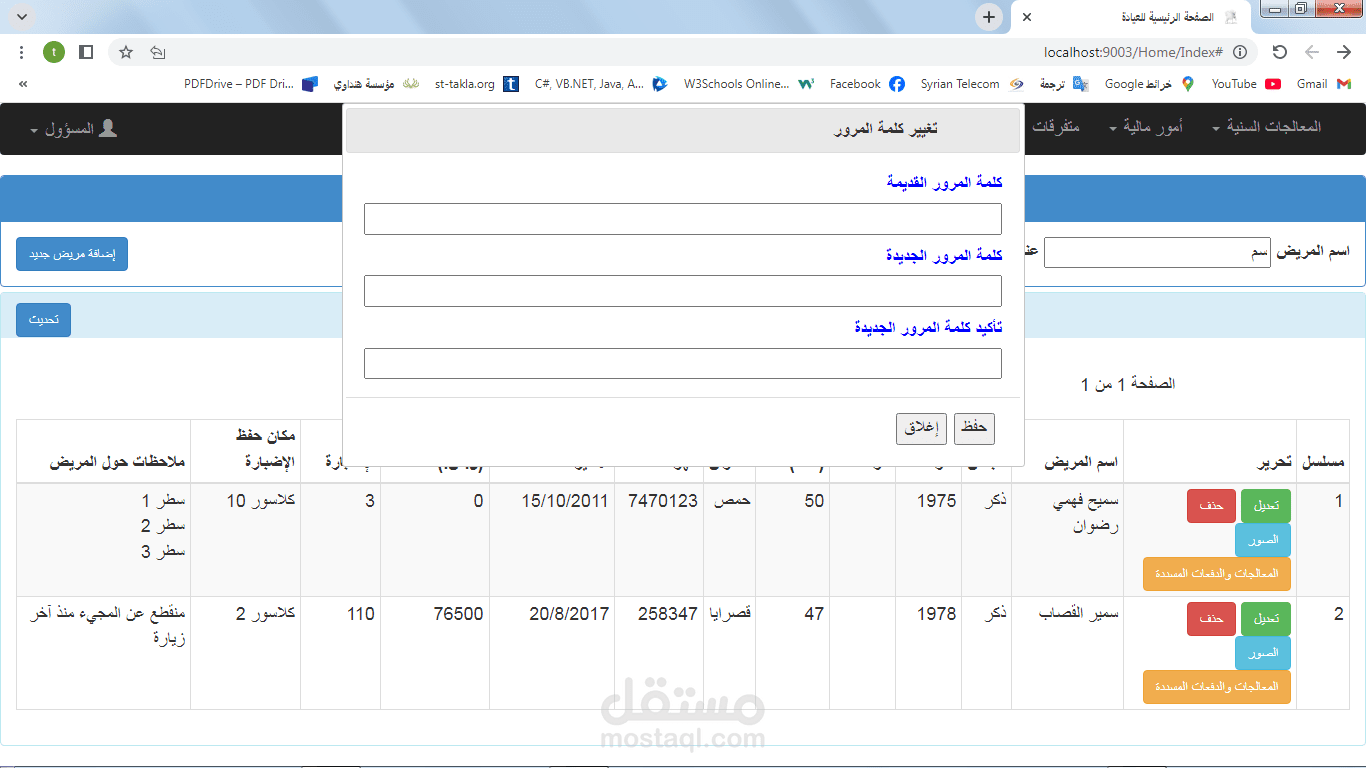Expand the المسؤول dropdown caret
The image size is (1366, 768).
tap(34, 131)
